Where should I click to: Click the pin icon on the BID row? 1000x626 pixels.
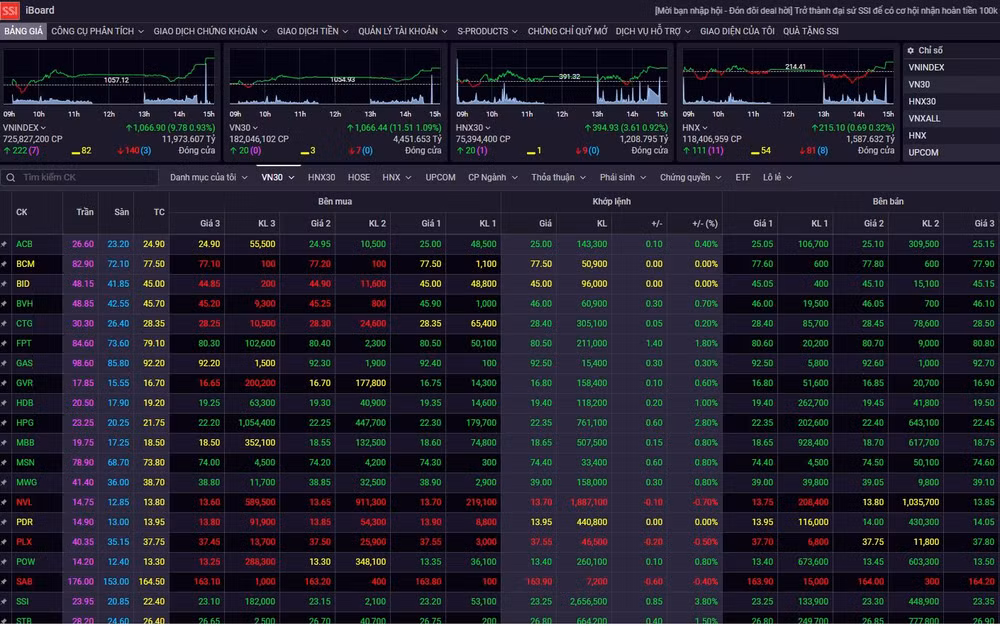(x=4, y=284)
